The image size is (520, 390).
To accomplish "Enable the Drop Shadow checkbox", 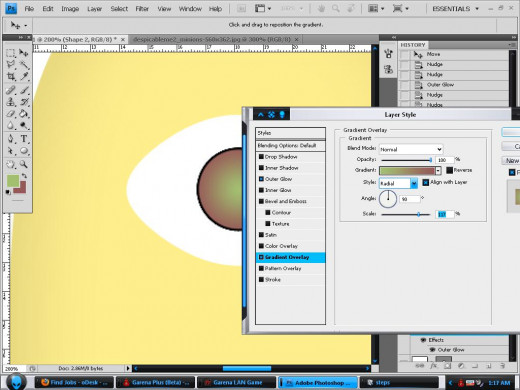I will click(x=261, y=157).
